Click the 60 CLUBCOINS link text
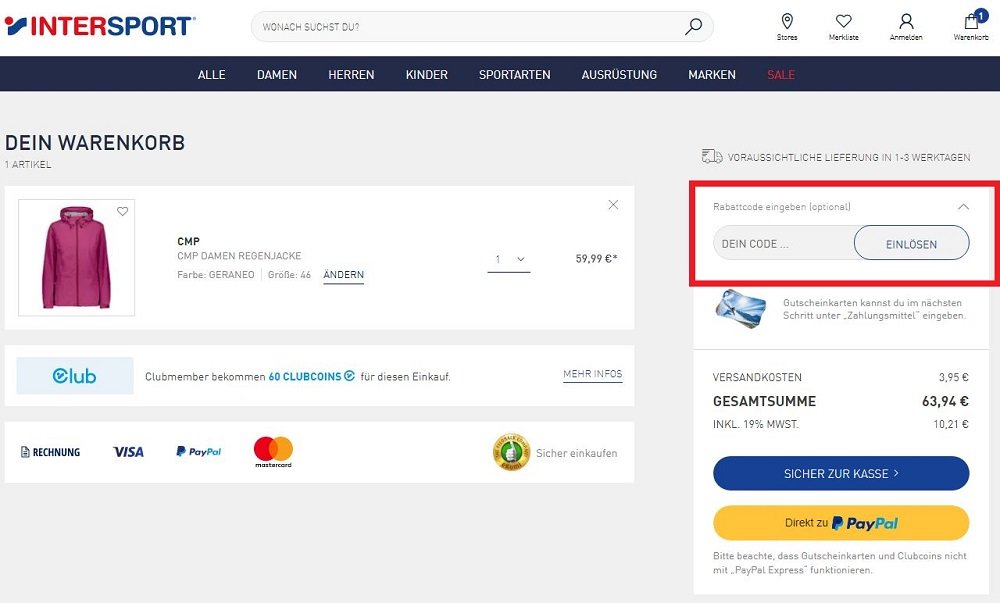The height and width of the screenshot is (603, 1000). pos(305,377)
